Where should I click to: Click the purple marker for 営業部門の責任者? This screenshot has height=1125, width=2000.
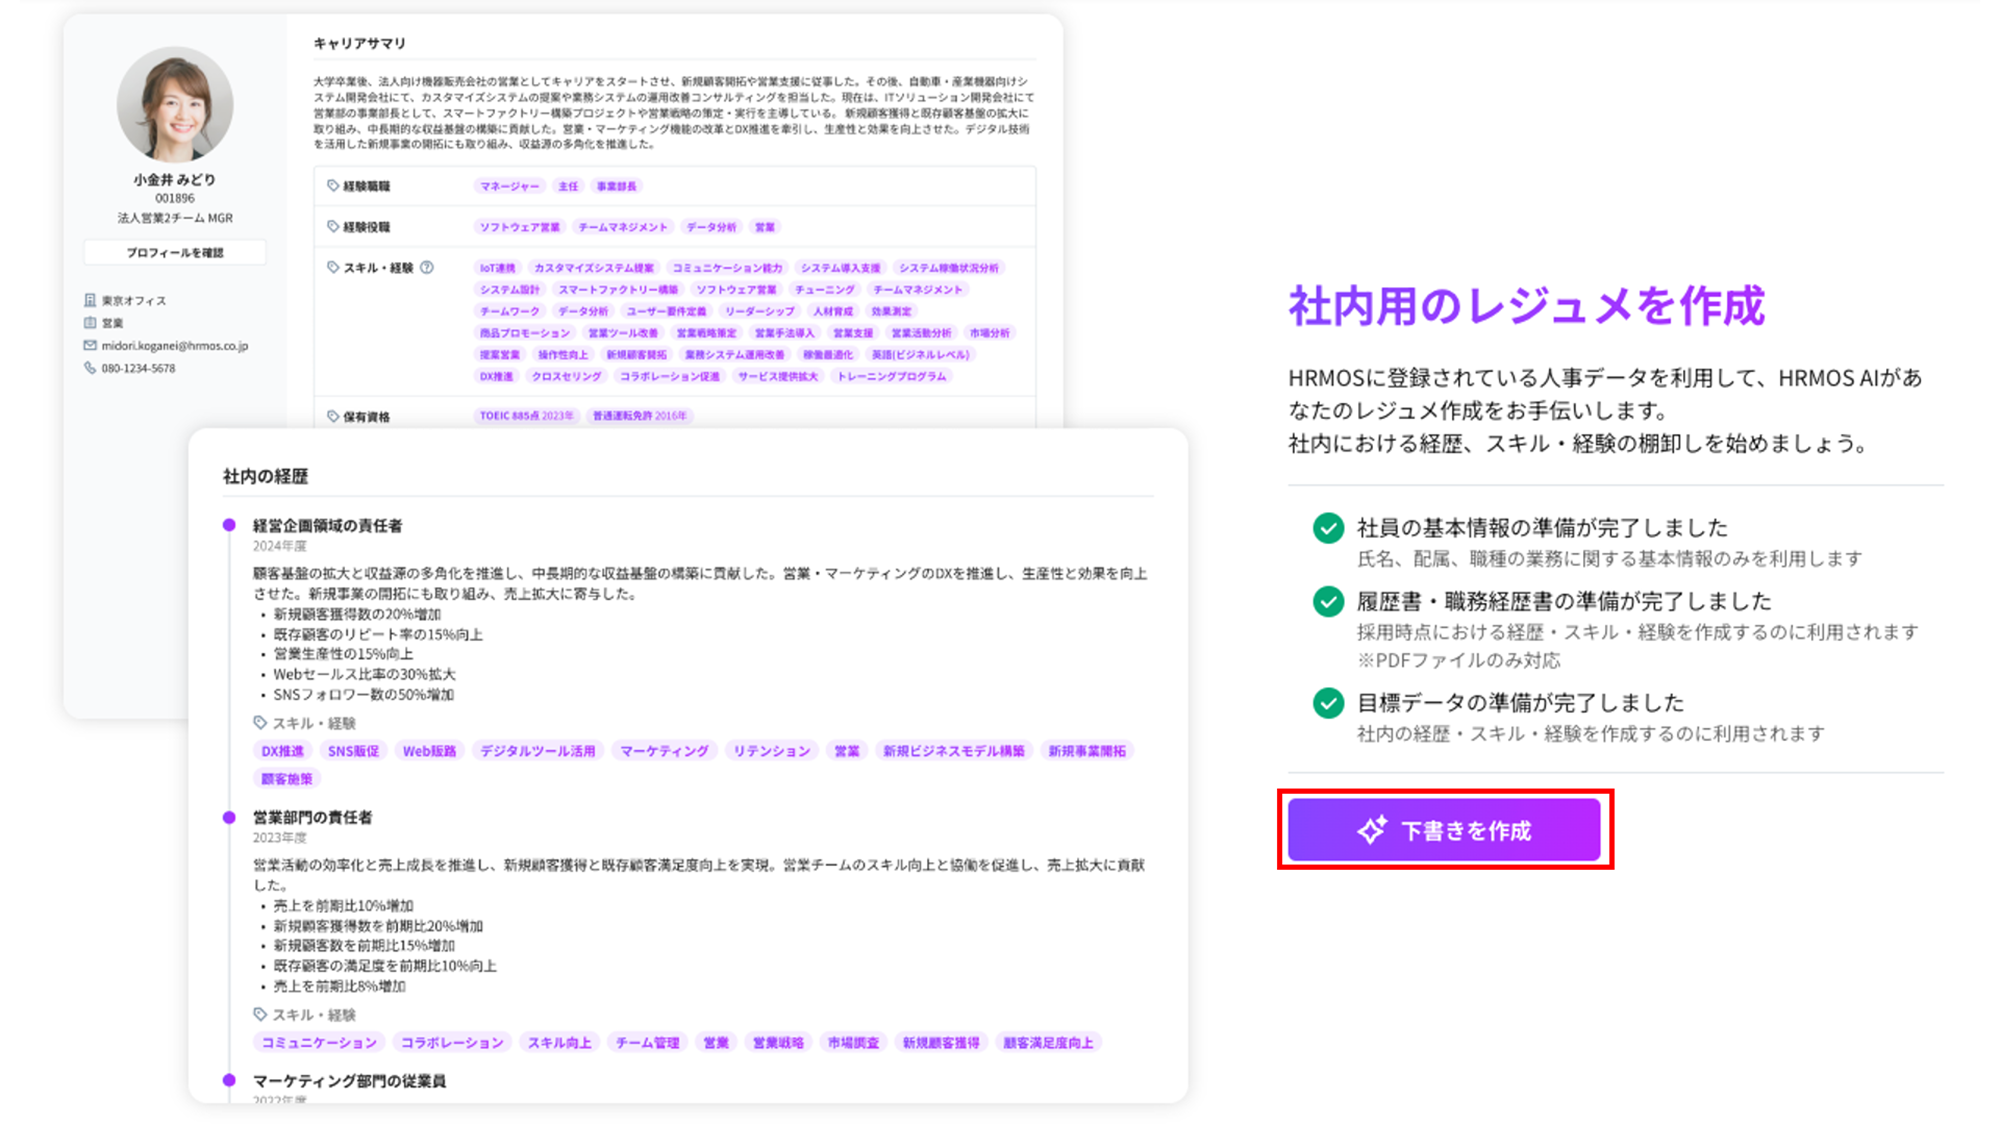click(x=229, y=817)
